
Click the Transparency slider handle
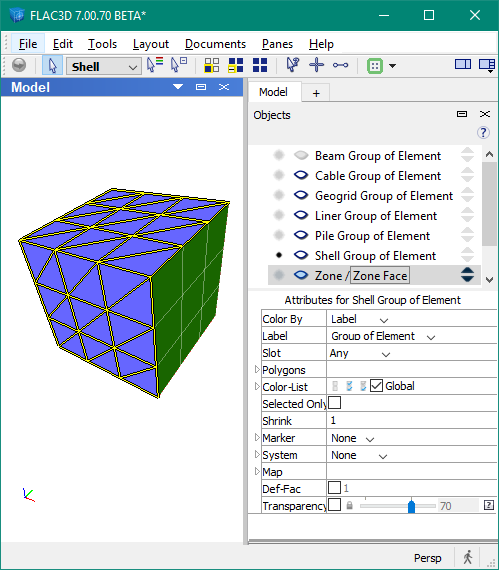click(411, 506)
